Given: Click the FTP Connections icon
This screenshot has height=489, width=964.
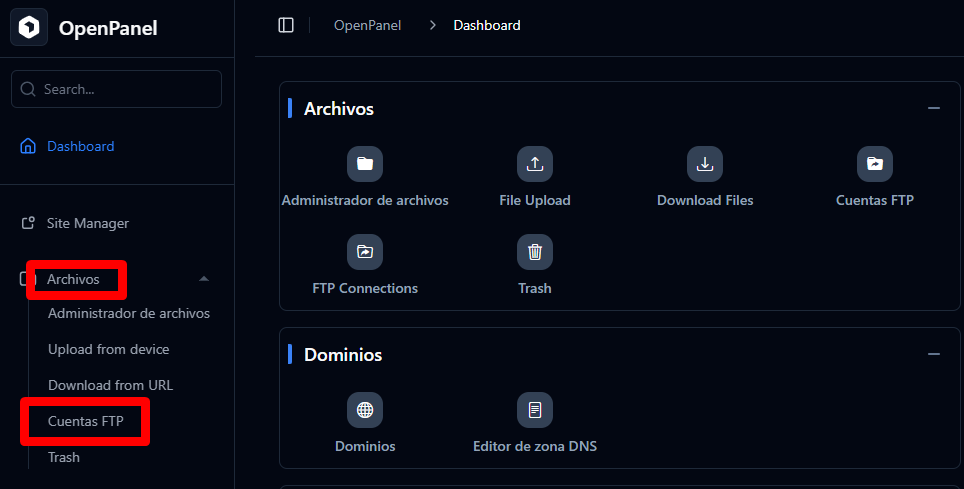Looking at the screenshot, I should pos(365,252).
